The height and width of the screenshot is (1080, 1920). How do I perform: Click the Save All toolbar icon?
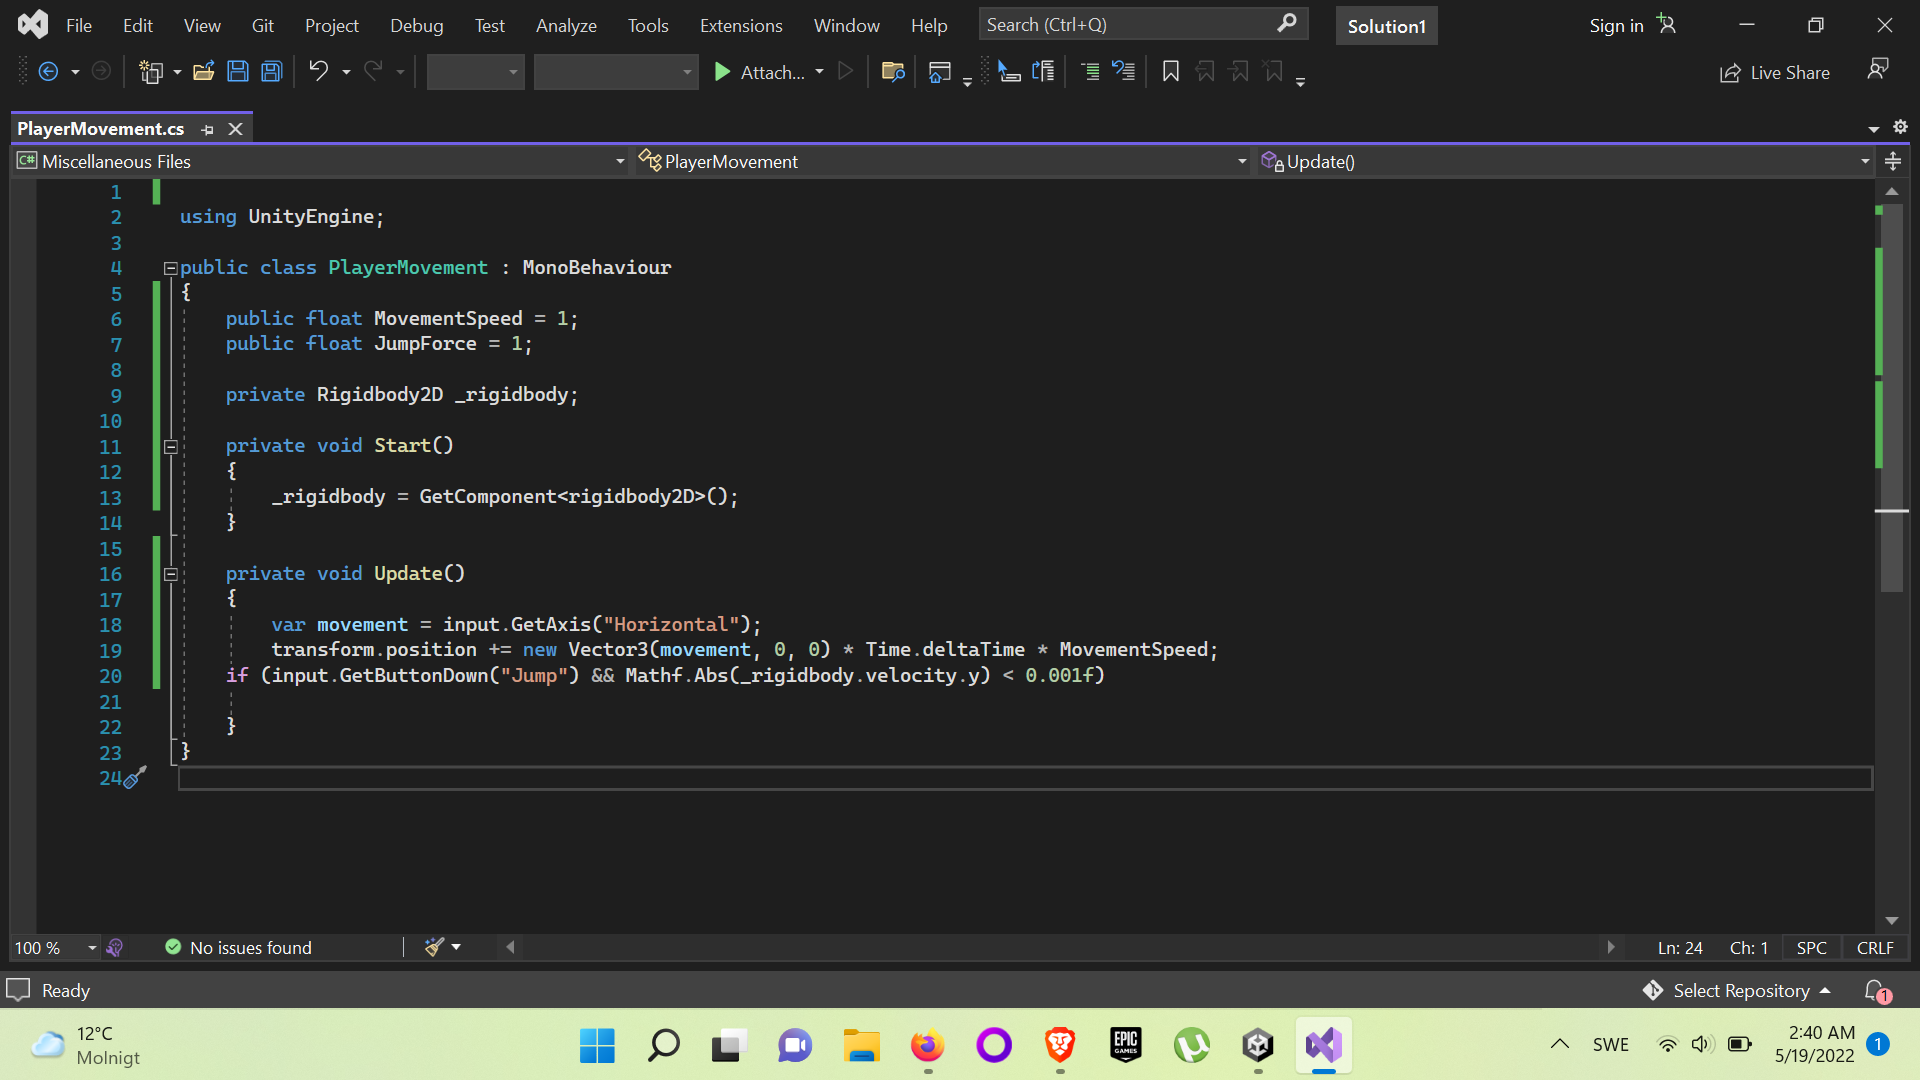tap(271, 72)
